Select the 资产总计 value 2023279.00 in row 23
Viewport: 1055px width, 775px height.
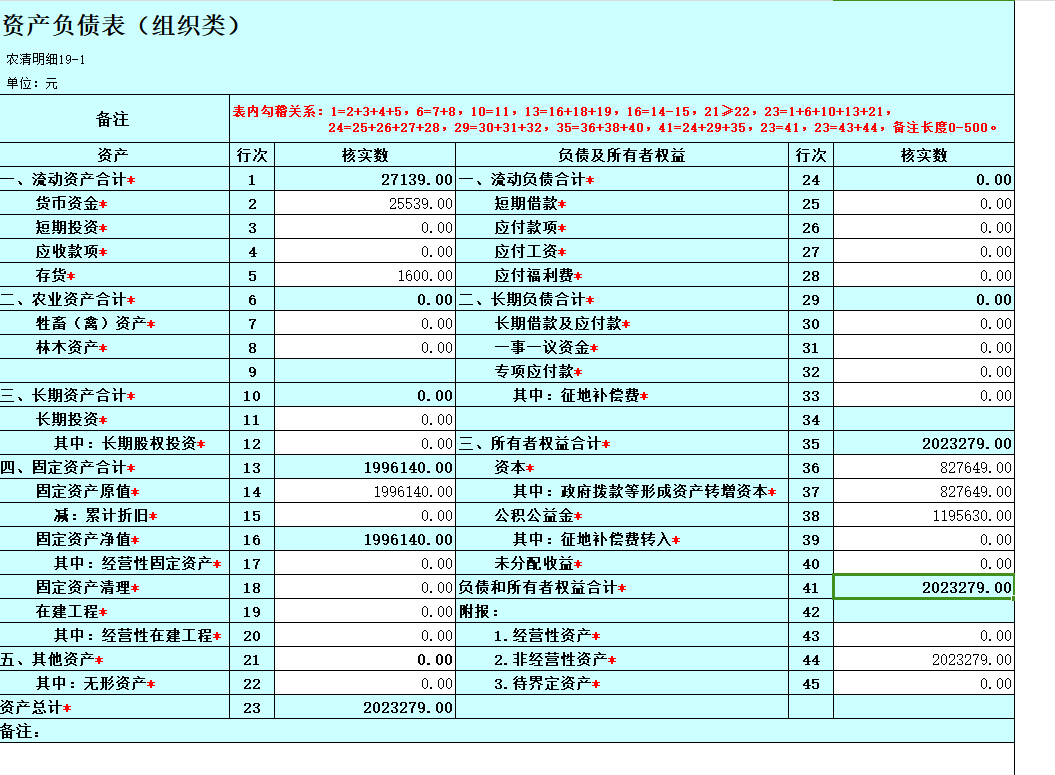tap(365, 708)
